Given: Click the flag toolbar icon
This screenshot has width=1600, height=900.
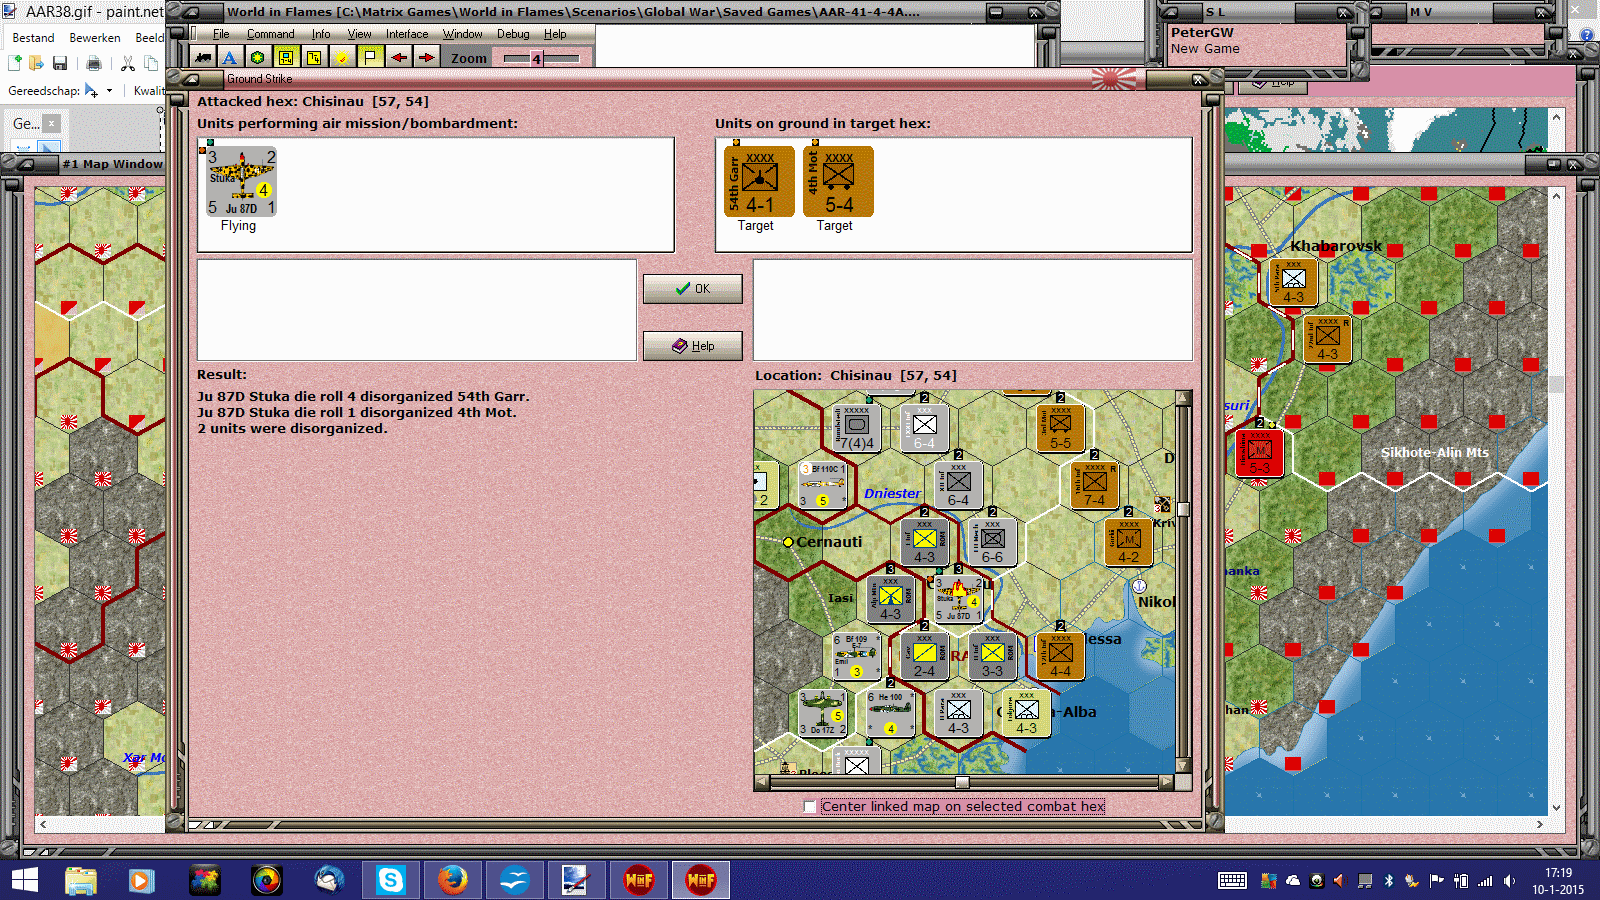Looking at the screenshot, I should tap(370, 58).
